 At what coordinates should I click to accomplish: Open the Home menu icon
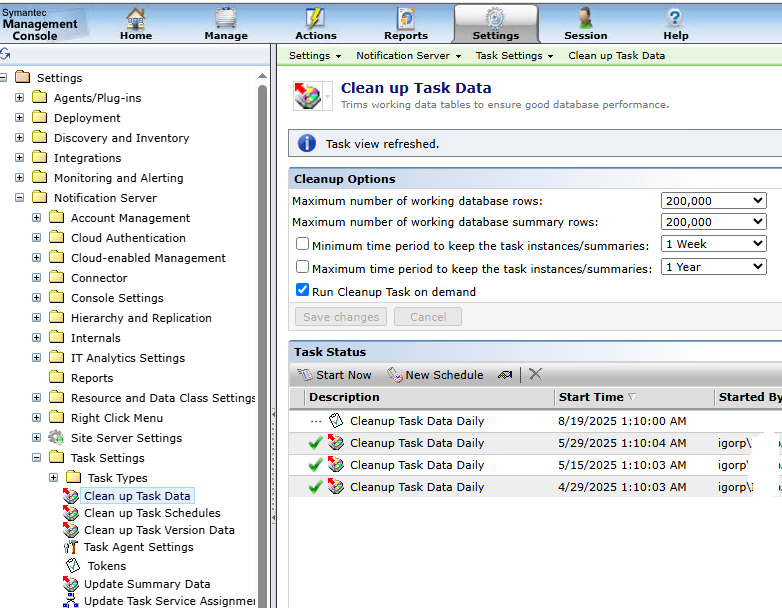point(136,19)
